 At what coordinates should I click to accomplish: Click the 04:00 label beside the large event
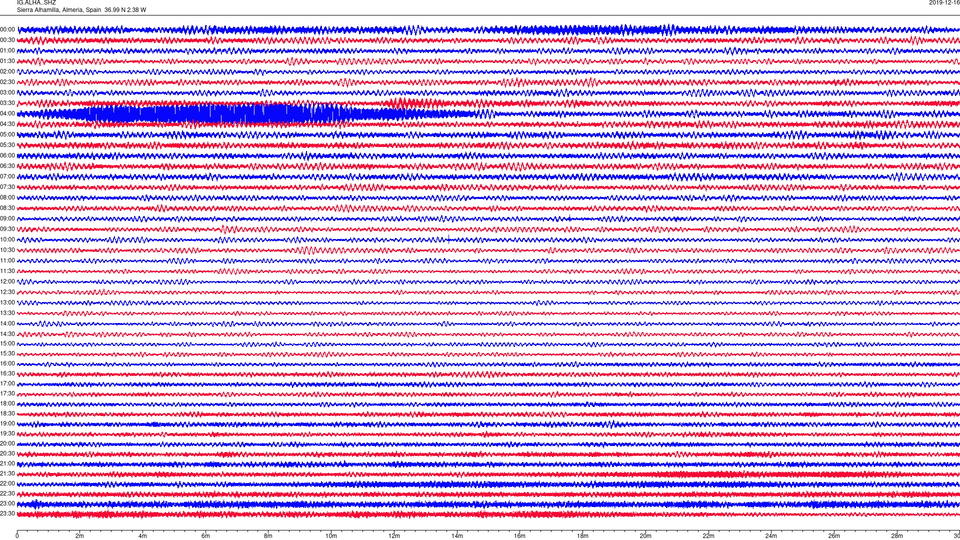pos(7,113)
